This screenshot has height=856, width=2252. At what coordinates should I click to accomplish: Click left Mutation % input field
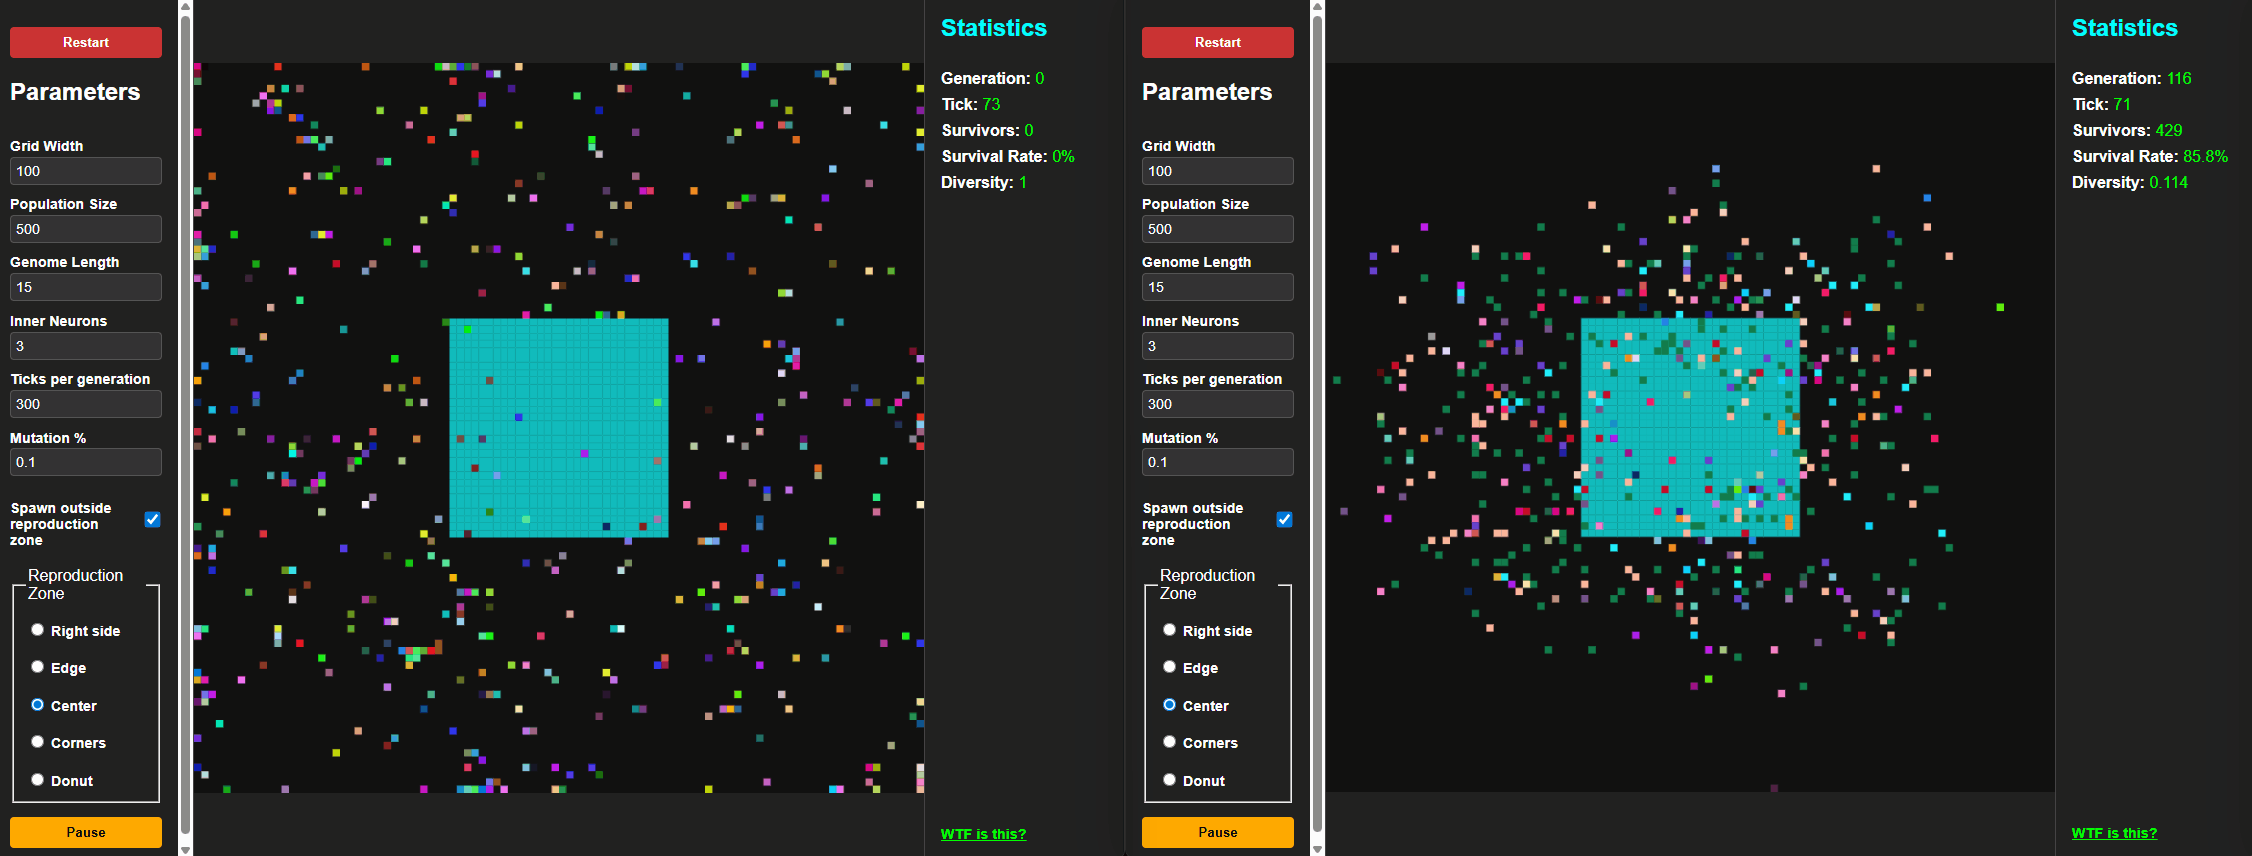[86, 462]
